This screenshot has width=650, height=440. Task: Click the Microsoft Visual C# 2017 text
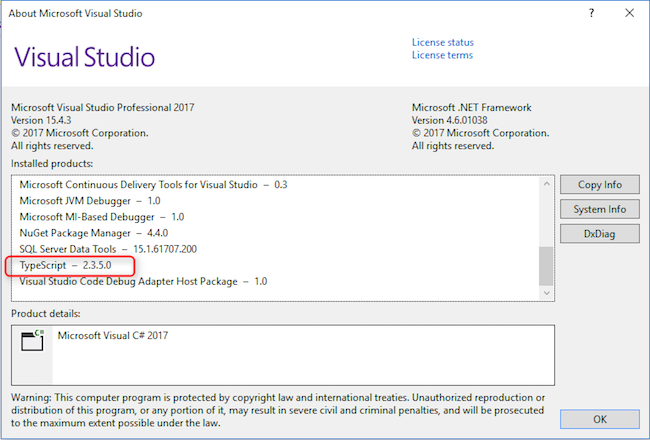(113, 335)
